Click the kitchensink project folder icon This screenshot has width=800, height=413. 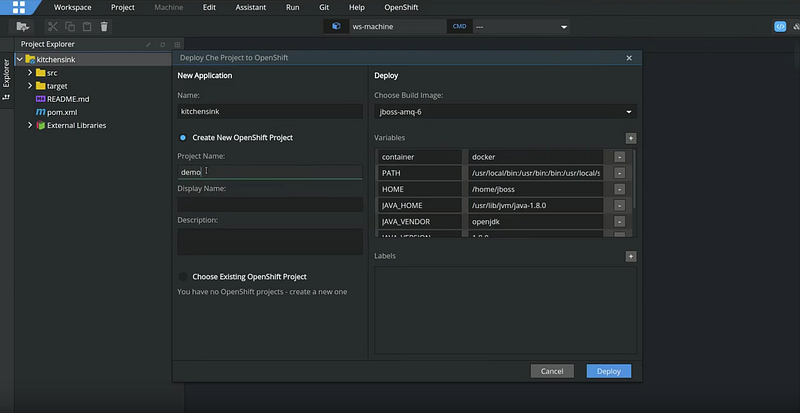tap(30, 59)
